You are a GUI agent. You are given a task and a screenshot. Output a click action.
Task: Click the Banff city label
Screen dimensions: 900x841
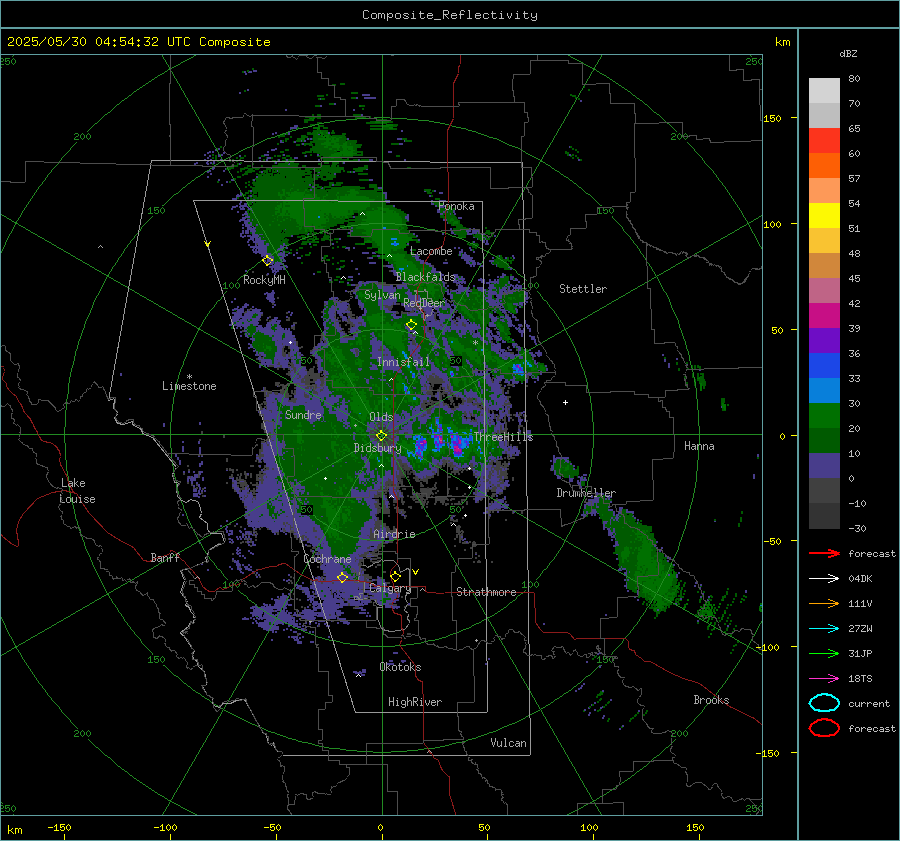[165, 557]
